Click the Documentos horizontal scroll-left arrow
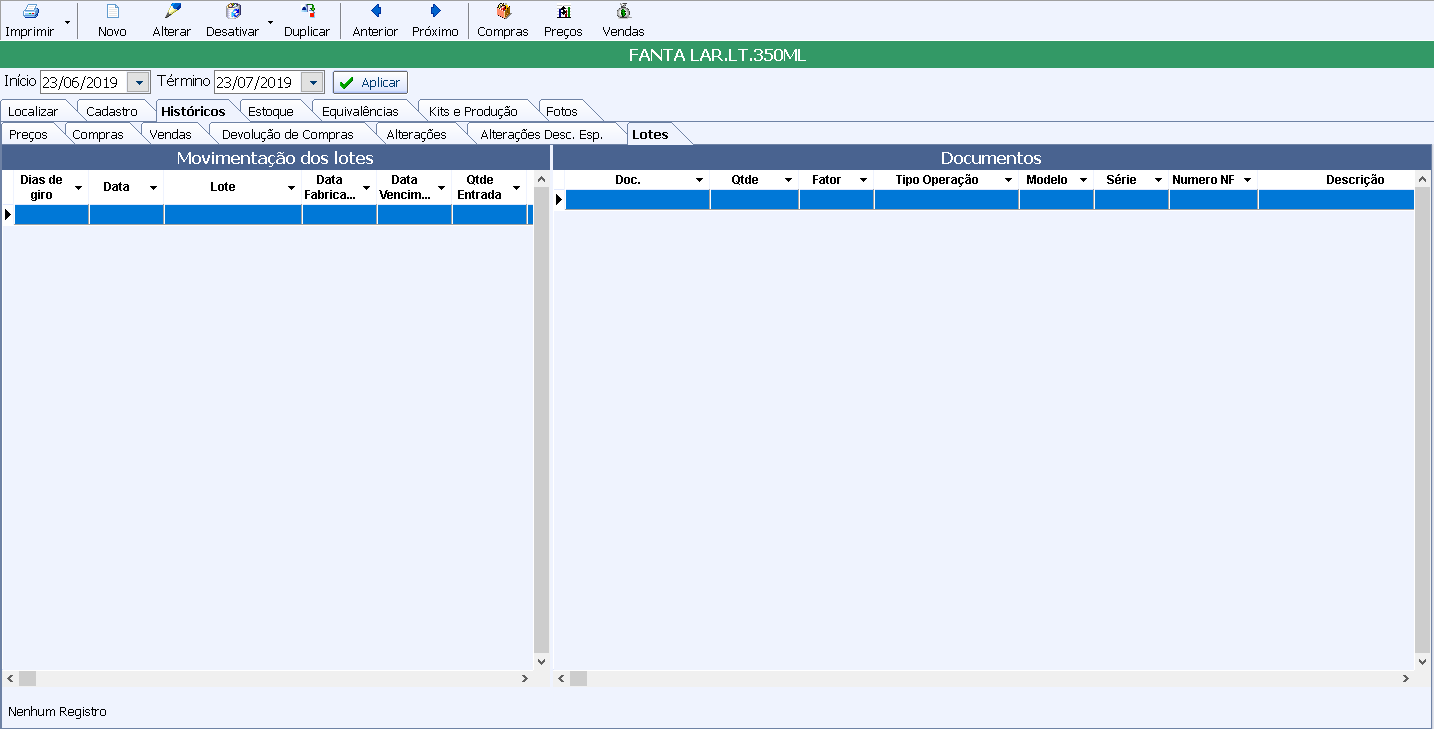The height and width of the screenshot is (729, 1434). [561, 678]
